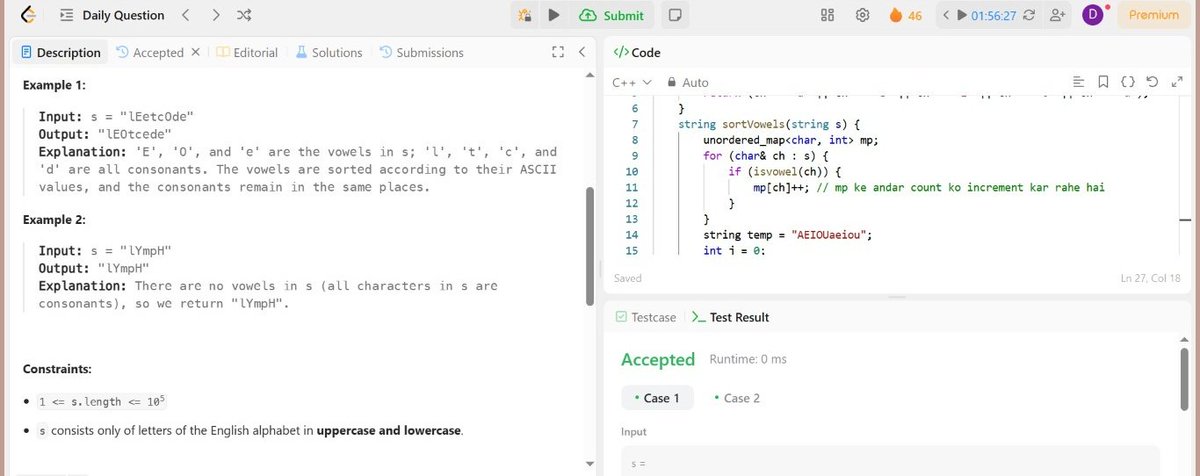The image size is (1200, 476).
Task: Click the 1 <= s.length <= 10^5 constraint
Action: tap(102, 401)
